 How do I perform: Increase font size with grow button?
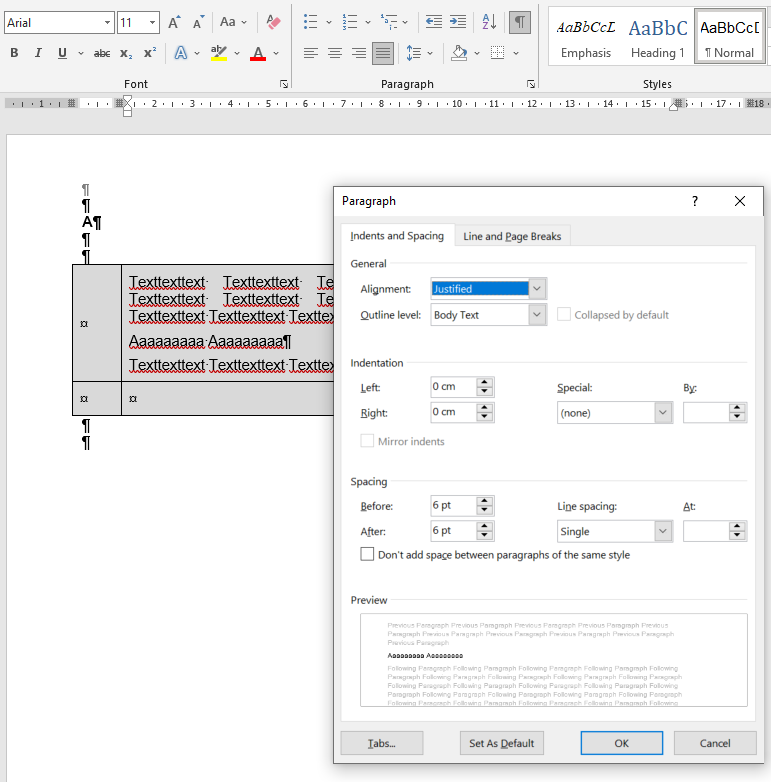click(x=174, y=22)
